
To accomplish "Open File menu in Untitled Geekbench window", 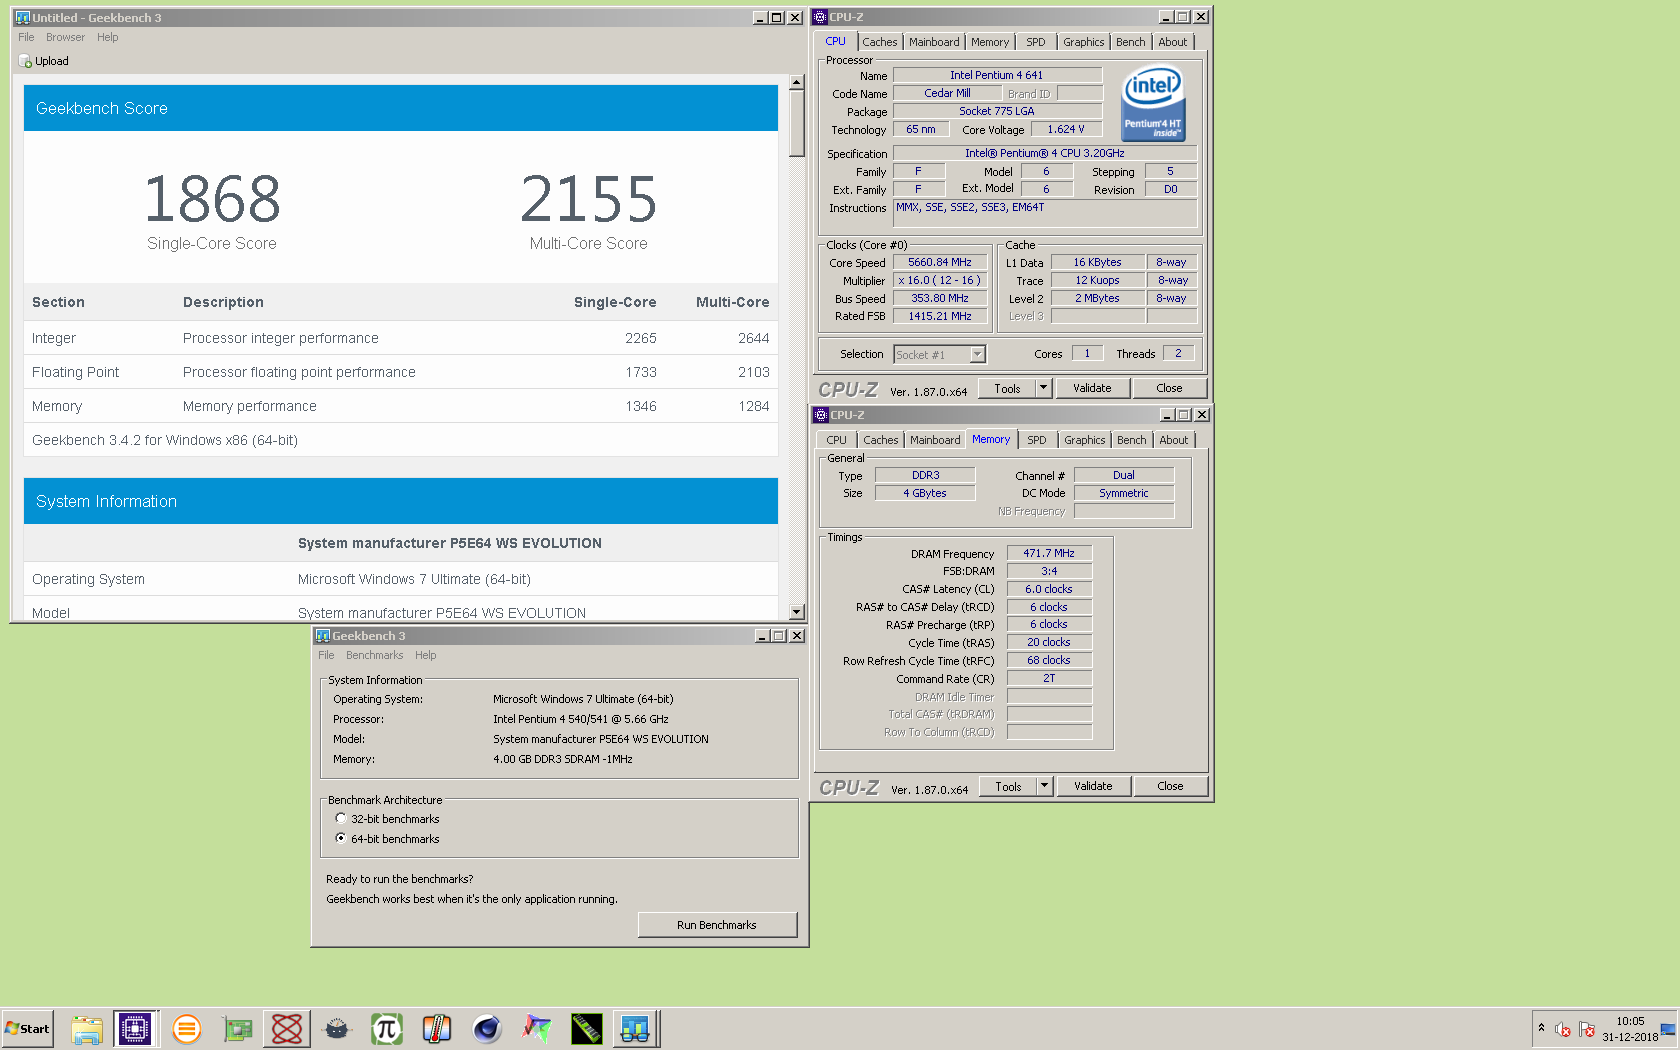I will point(26,37).
